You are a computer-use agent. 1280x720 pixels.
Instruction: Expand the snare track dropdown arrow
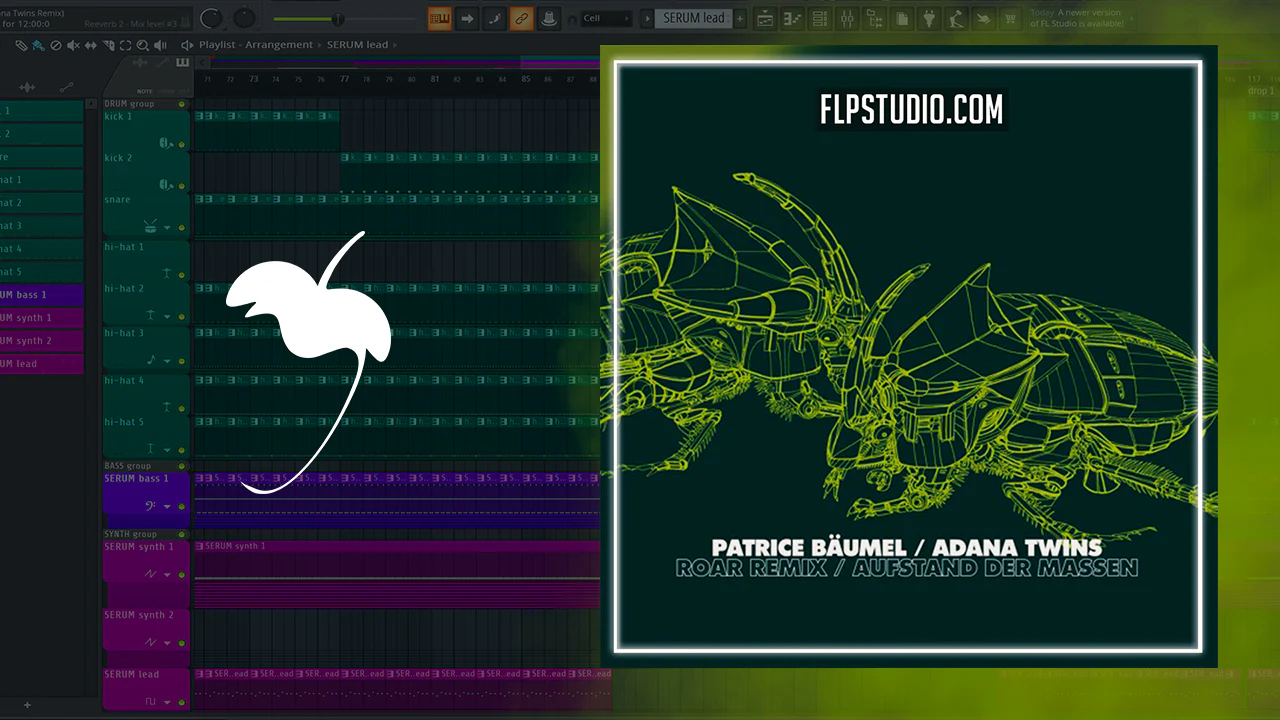coord(168,228)
